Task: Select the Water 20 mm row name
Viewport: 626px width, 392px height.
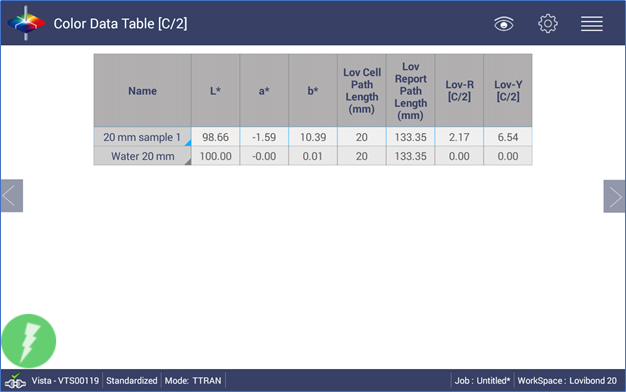Action: (143, 156)
